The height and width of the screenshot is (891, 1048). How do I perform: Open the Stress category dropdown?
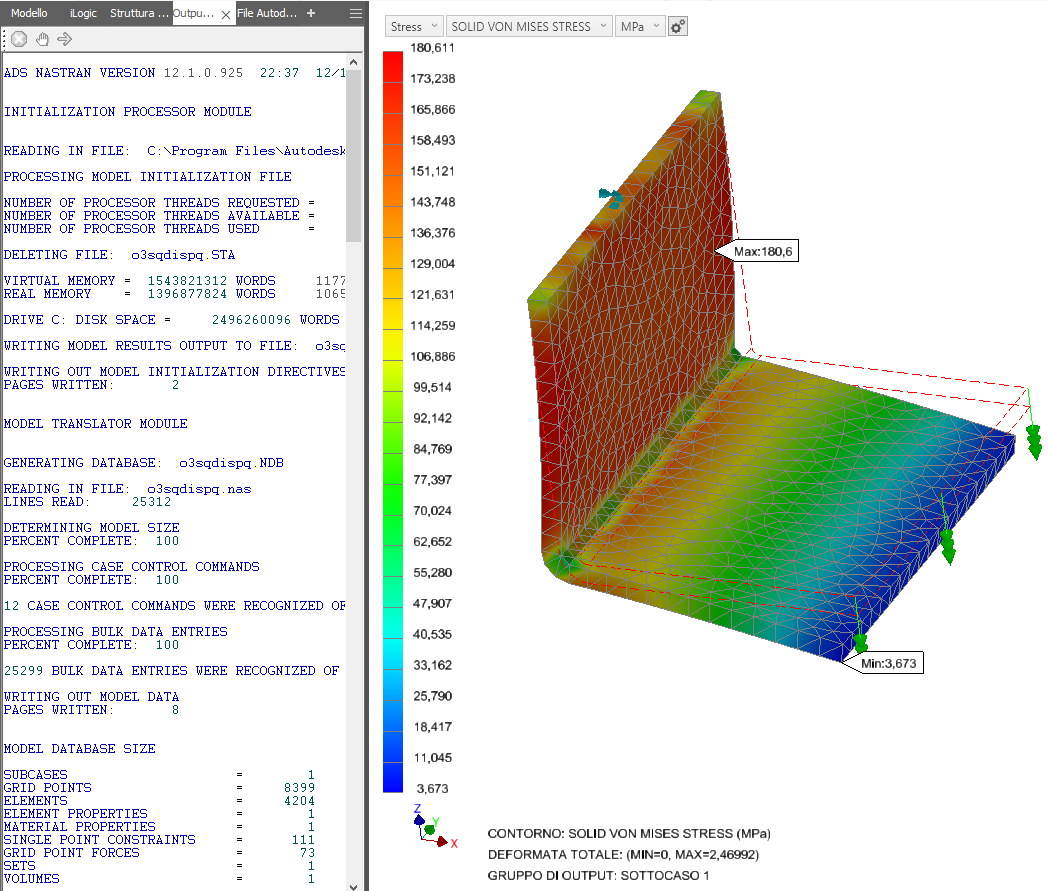[413, 26]
